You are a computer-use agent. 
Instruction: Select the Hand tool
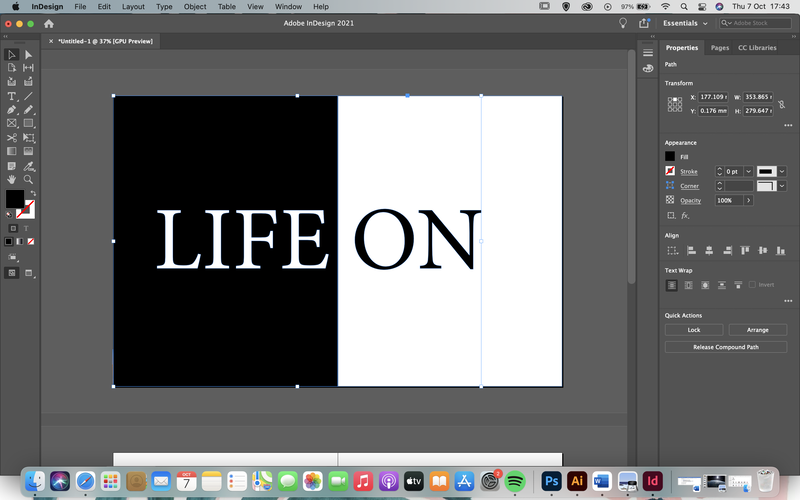11,180
